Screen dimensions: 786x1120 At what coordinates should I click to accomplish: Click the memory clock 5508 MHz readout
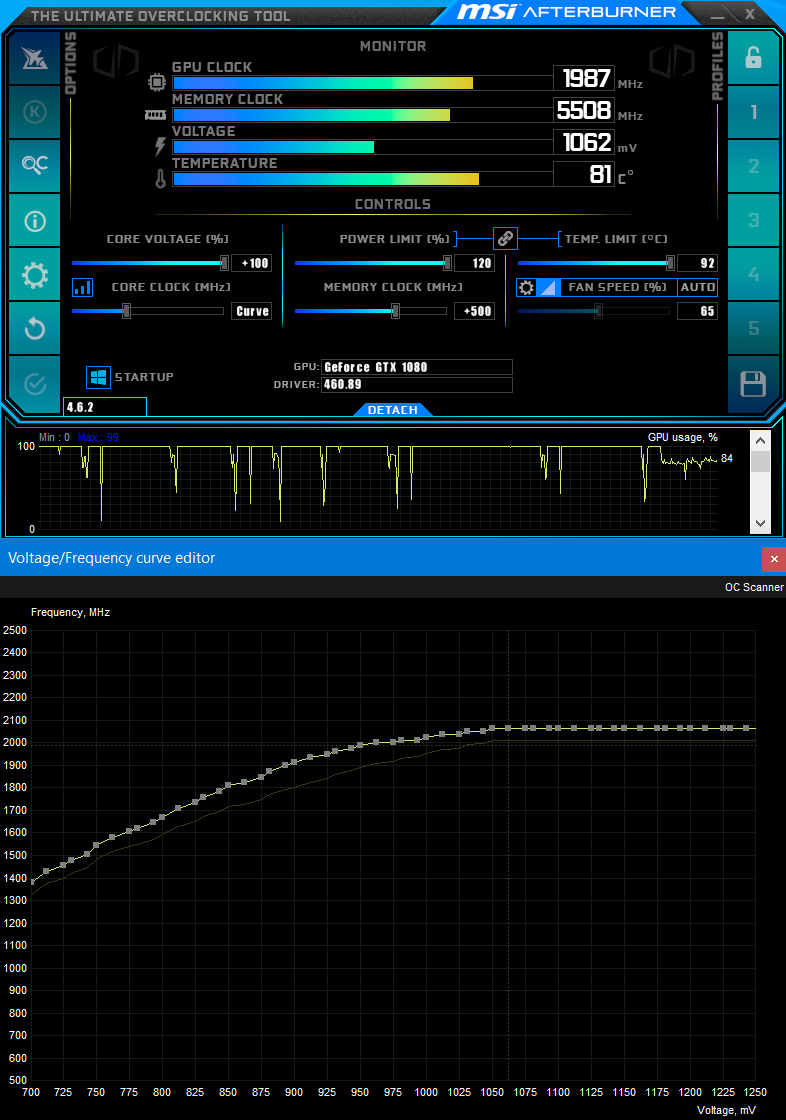click(584, 111)
